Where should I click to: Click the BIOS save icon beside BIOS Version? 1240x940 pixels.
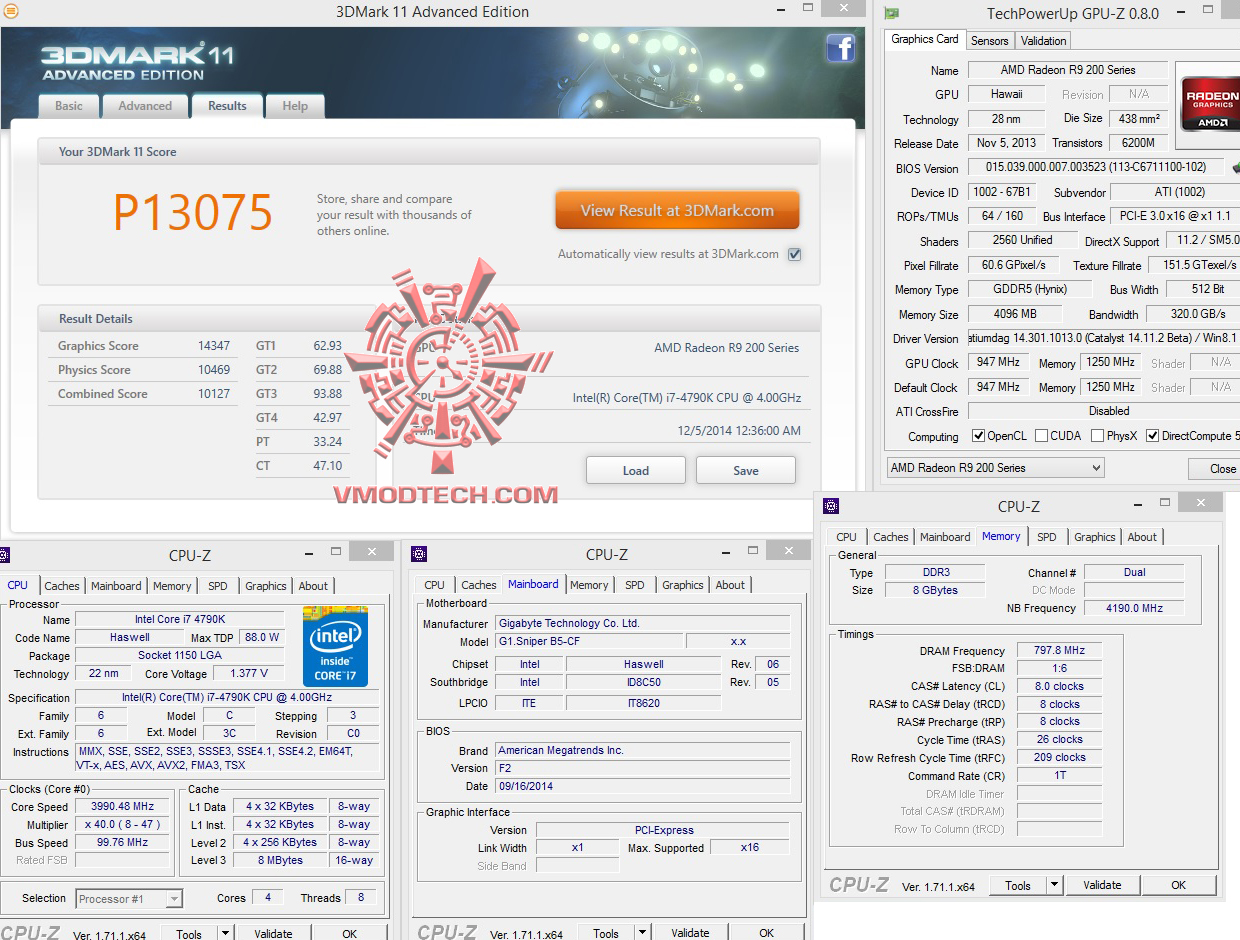click(1235, 168)
